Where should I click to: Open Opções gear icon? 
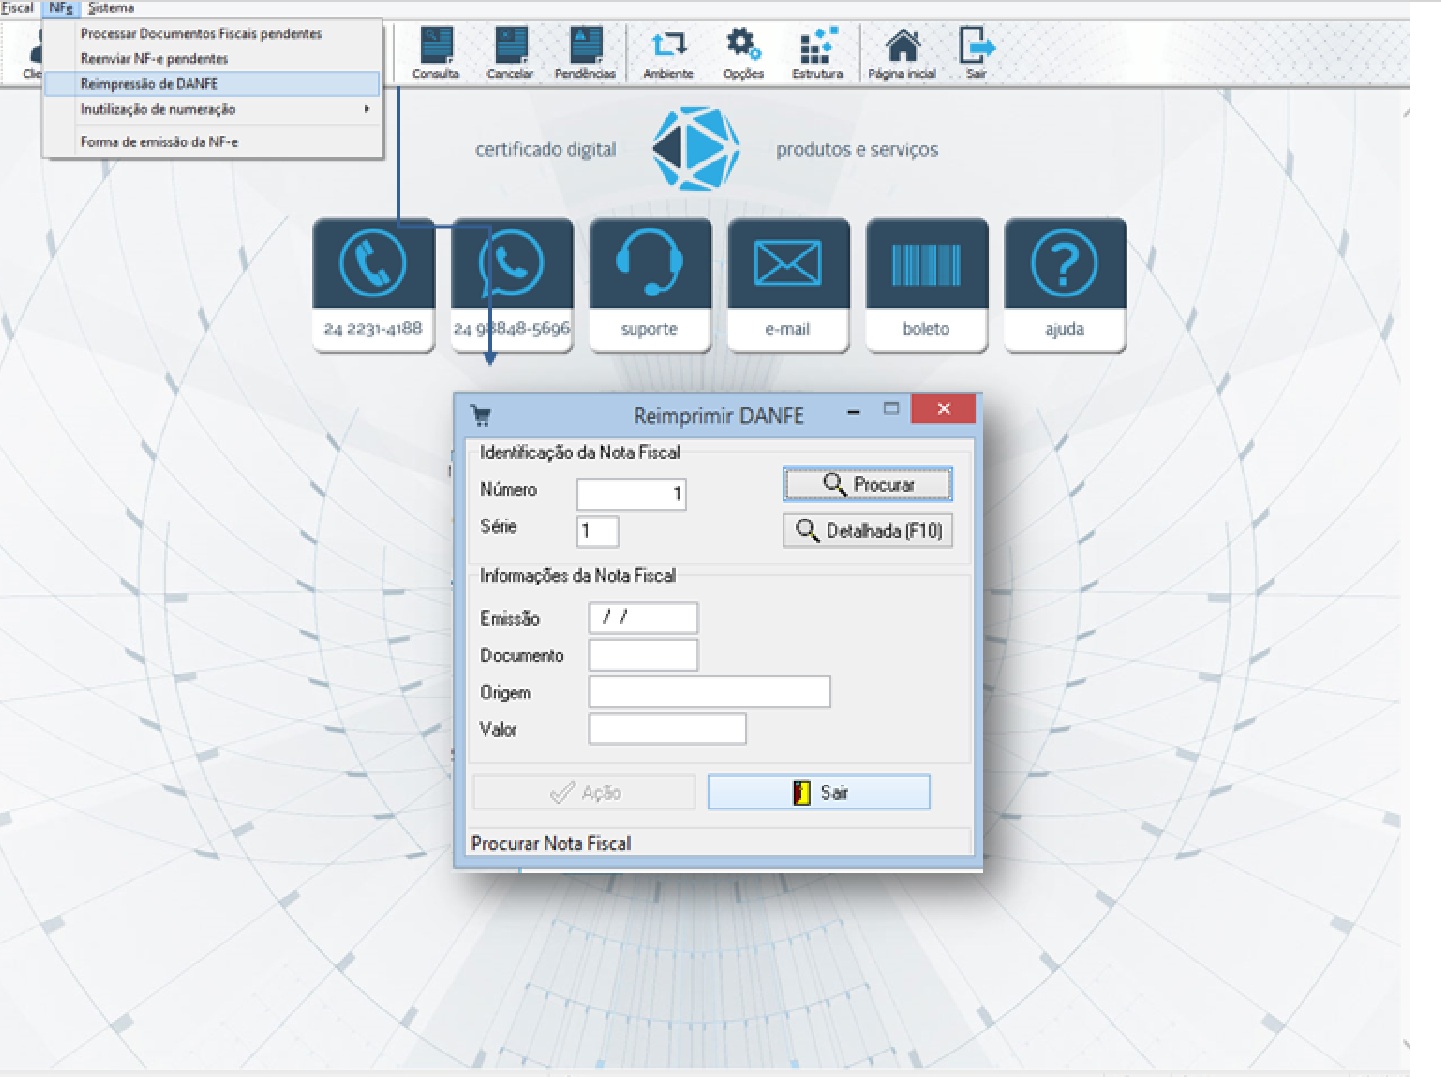(743, 53)
